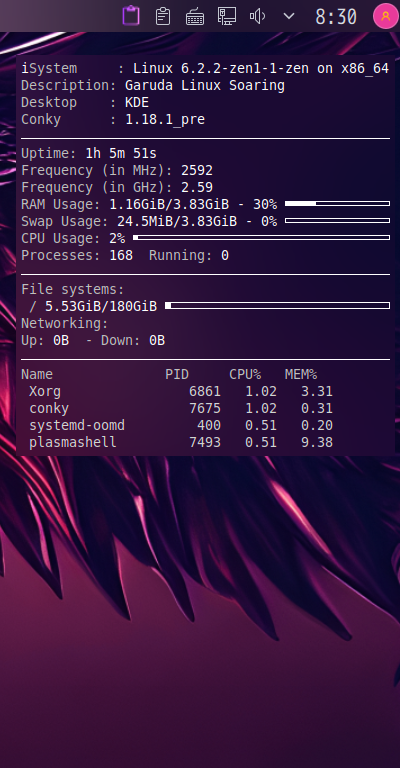
Task: Click the RAM Usage progress bar
Action: [x=337, y=203]
